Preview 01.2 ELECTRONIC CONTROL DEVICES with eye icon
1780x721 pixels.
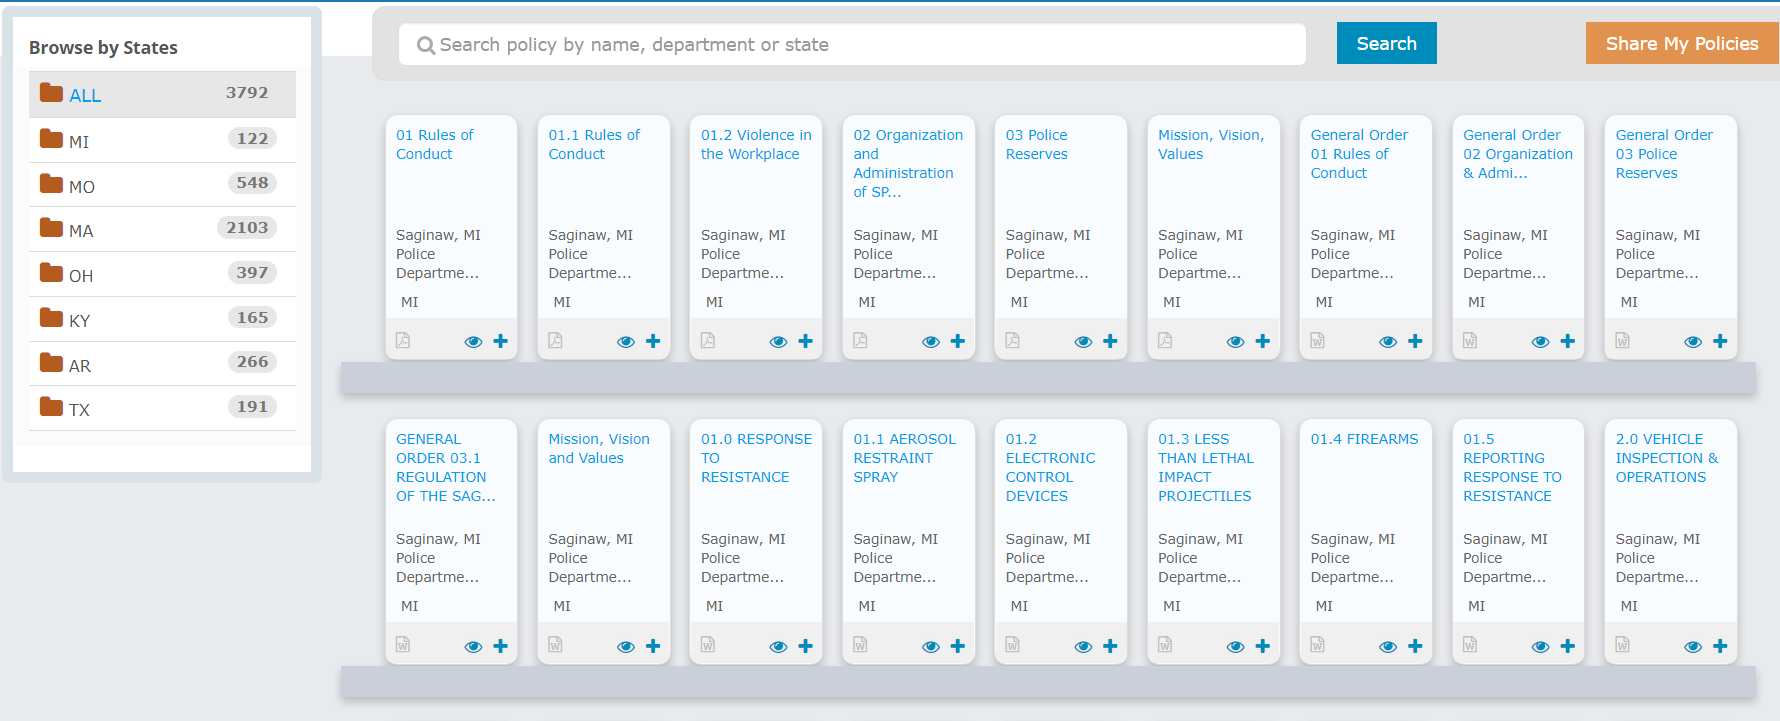[x=1083, y=647]
